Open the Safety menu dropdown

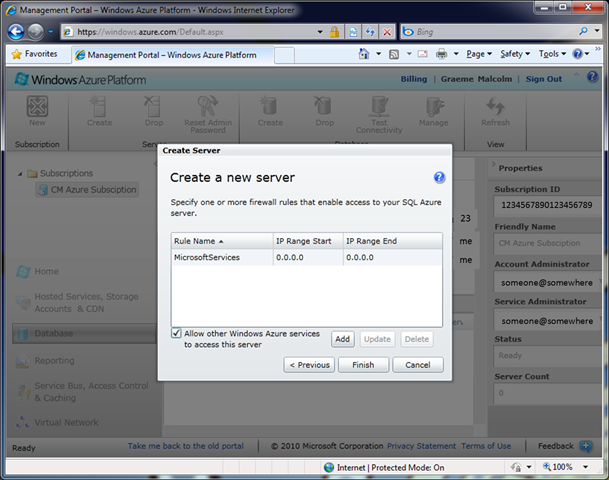click(515, 54)
